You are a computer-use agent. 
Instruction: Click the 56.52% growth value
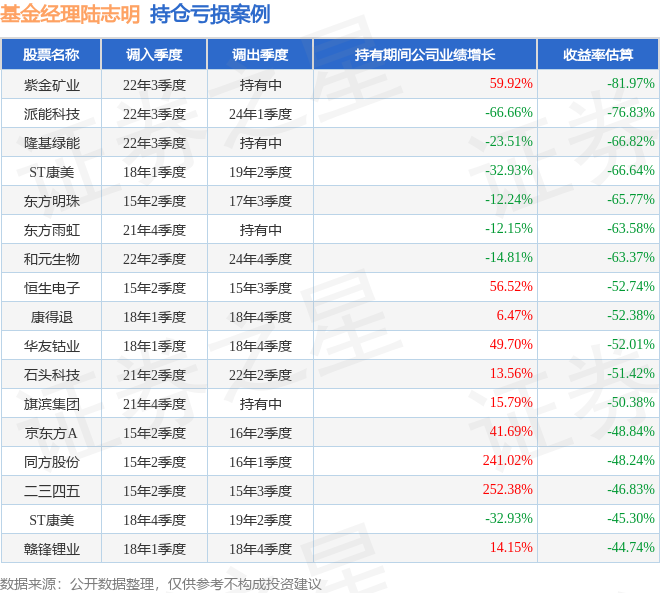(x=511, y=287)
